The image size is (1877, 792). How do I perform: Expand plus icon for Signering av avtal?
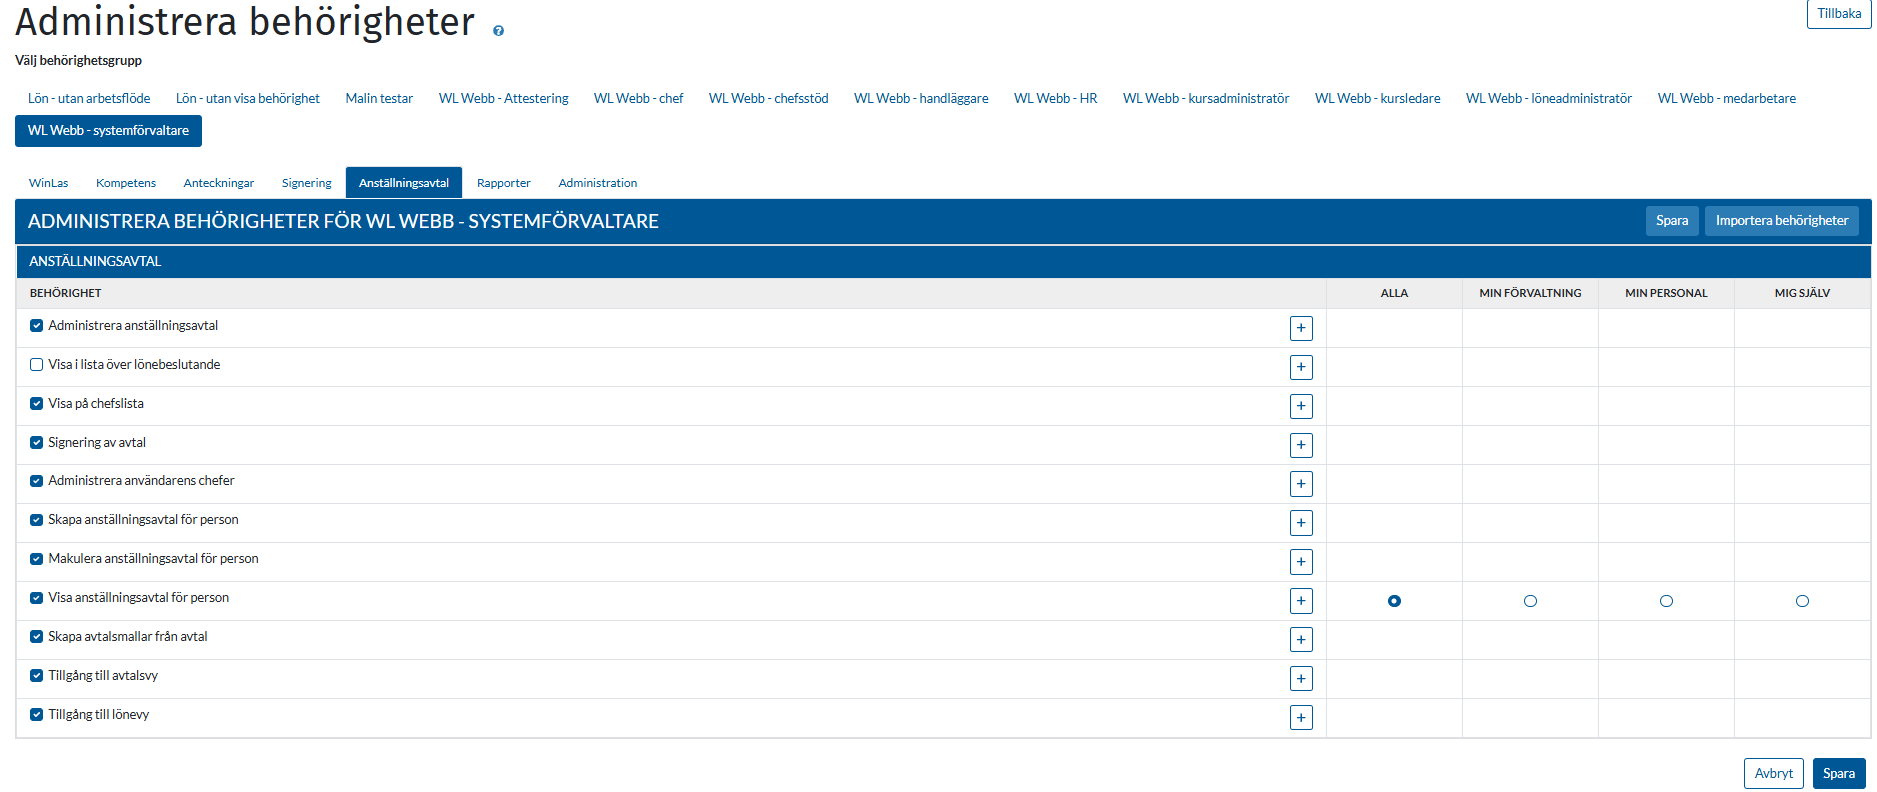[1300, 445]
